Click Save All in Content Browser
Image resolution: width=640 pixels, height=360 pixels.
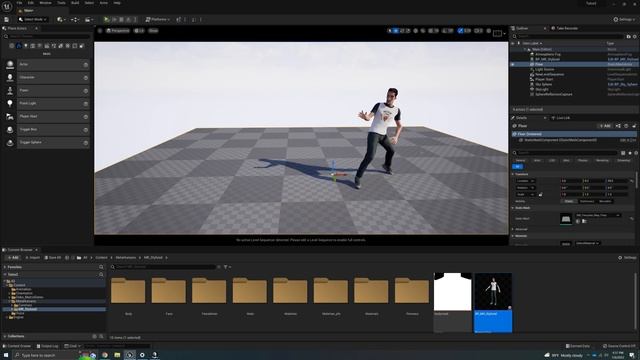tap(53, 258)
